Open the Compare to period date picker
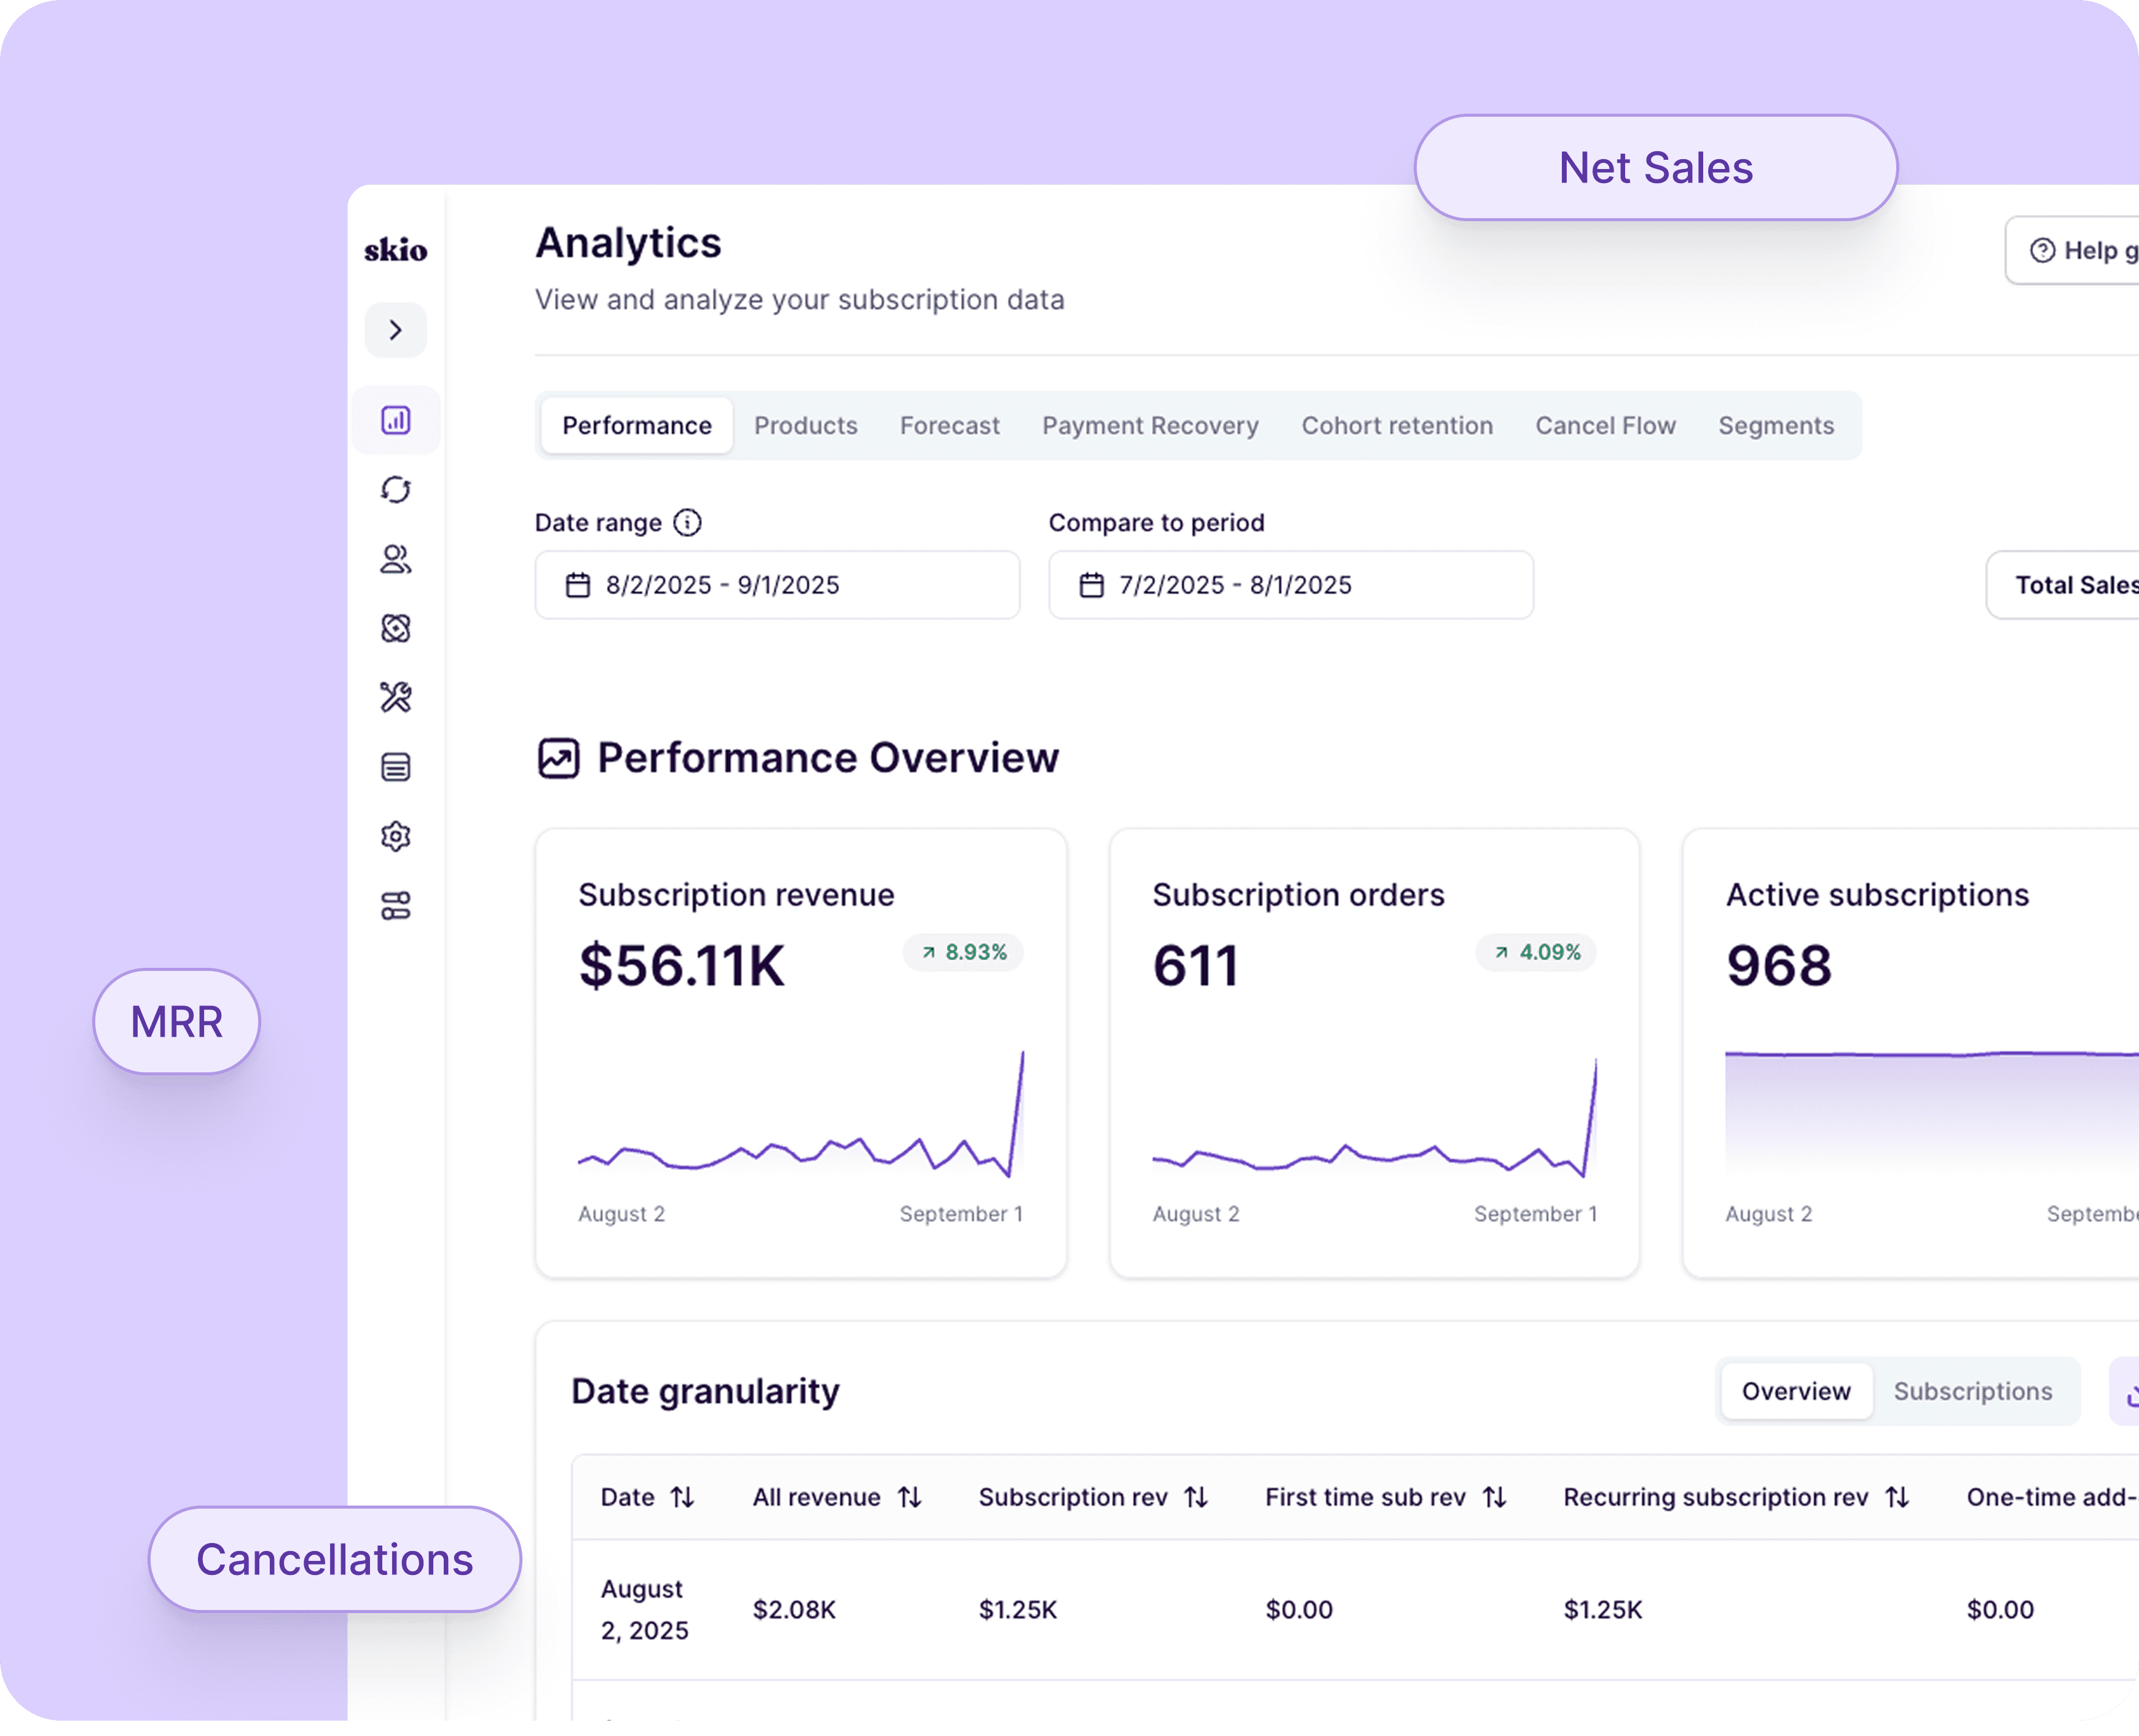The height and width of the screenshot is (1736, 2139). tap(1290, 585)
